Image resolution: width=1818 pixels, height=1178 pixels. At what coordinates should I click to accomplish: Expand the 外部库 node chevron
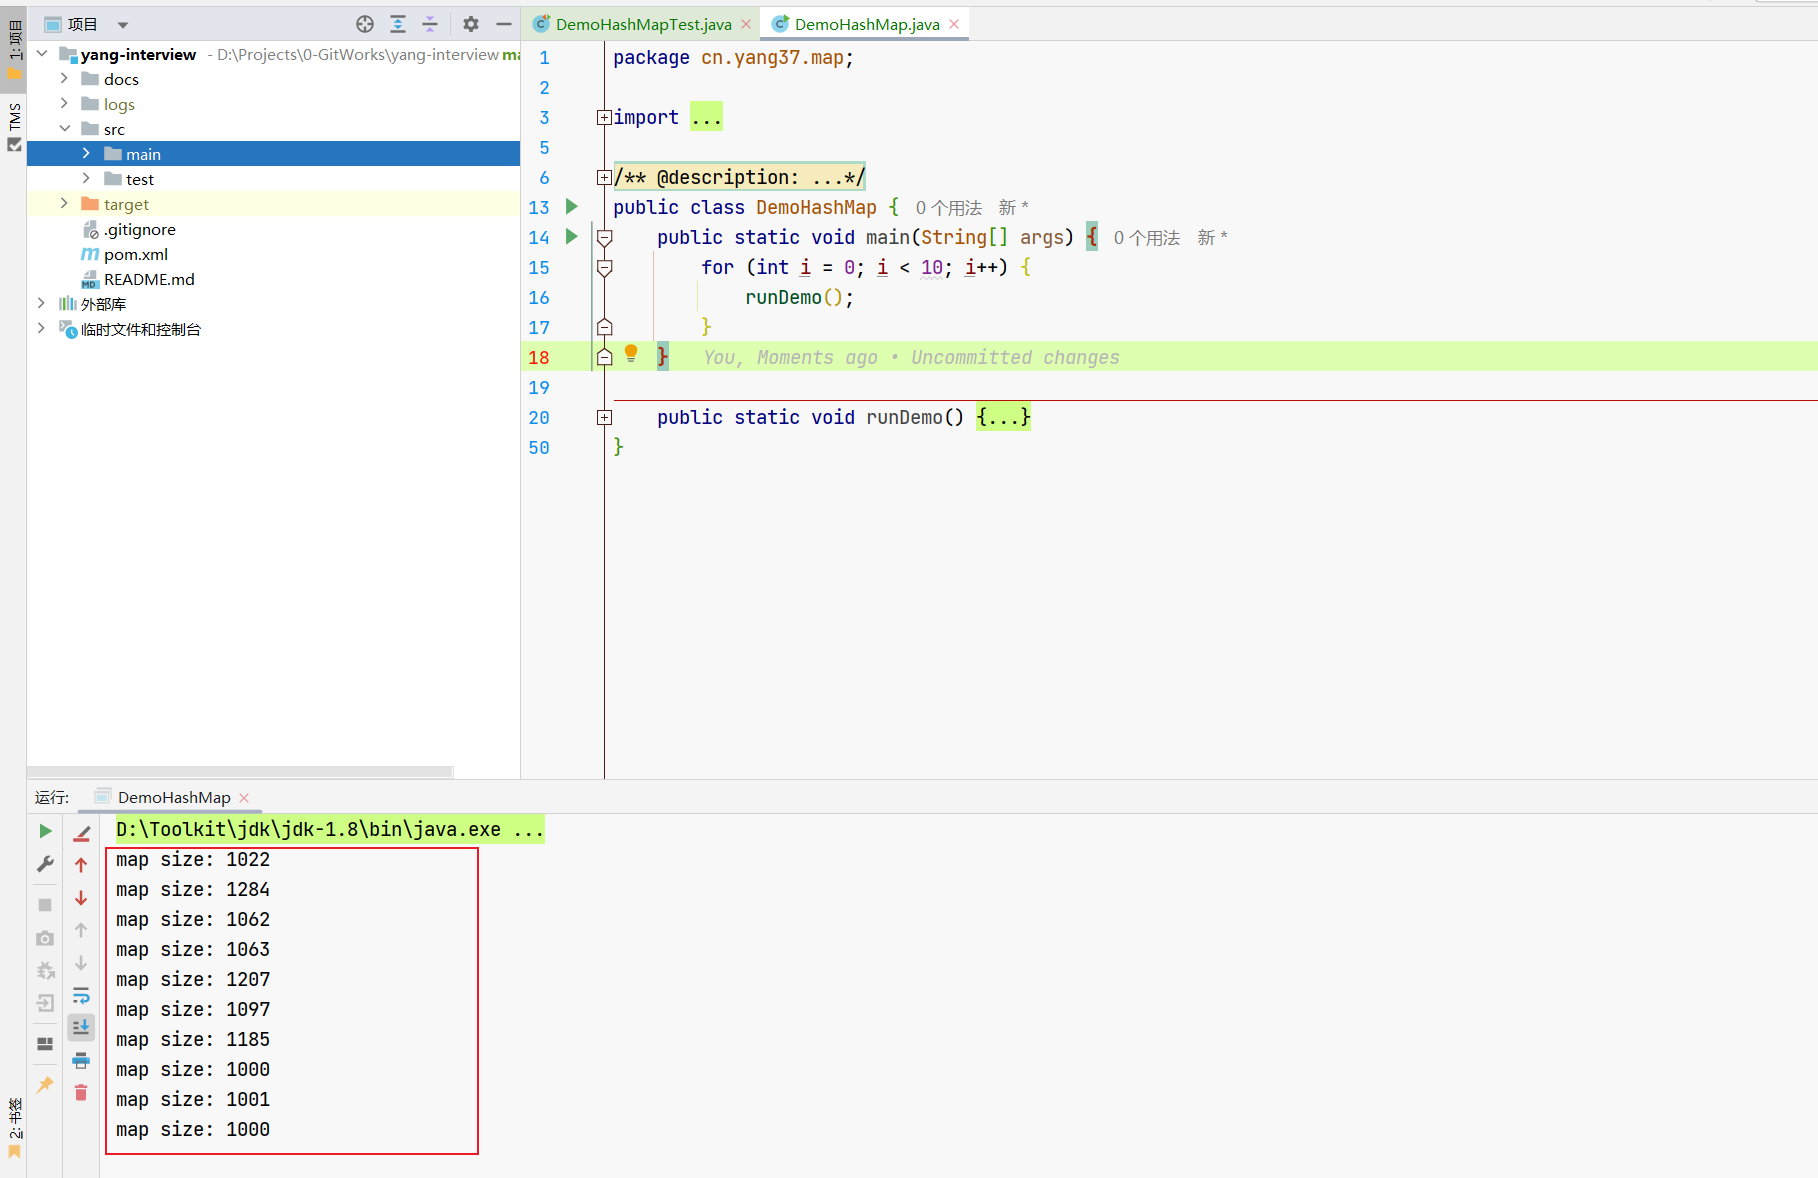[x=41, y=303]
